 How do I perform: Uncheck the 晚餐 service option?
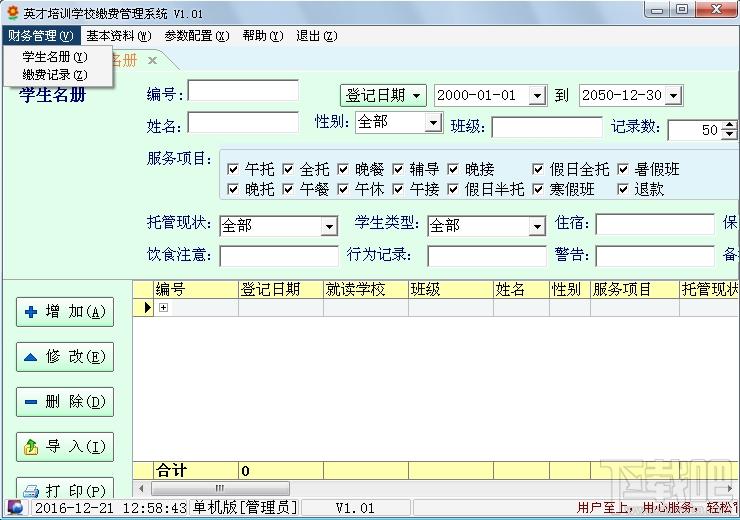coord(343,169)
